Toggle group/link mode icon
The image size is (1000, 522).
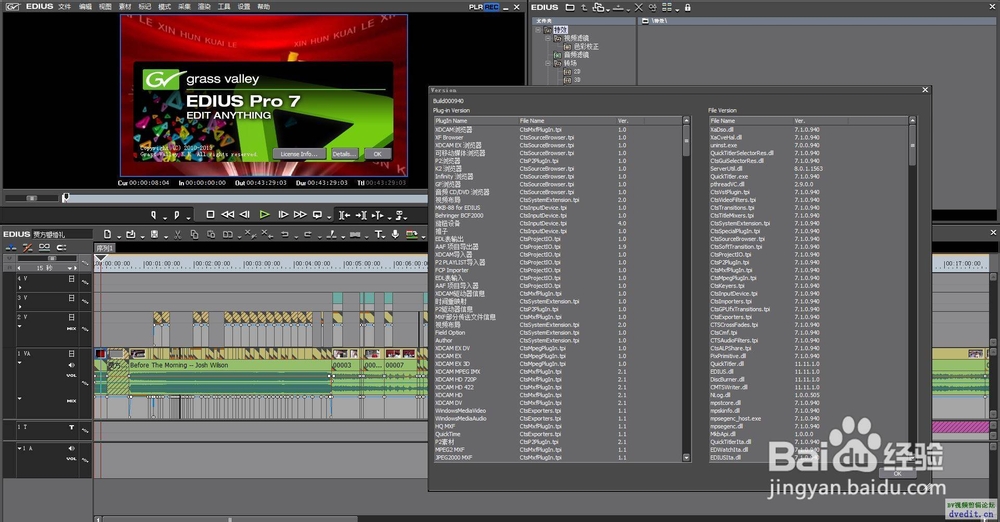pyautogui.click(x=44, y=248)
